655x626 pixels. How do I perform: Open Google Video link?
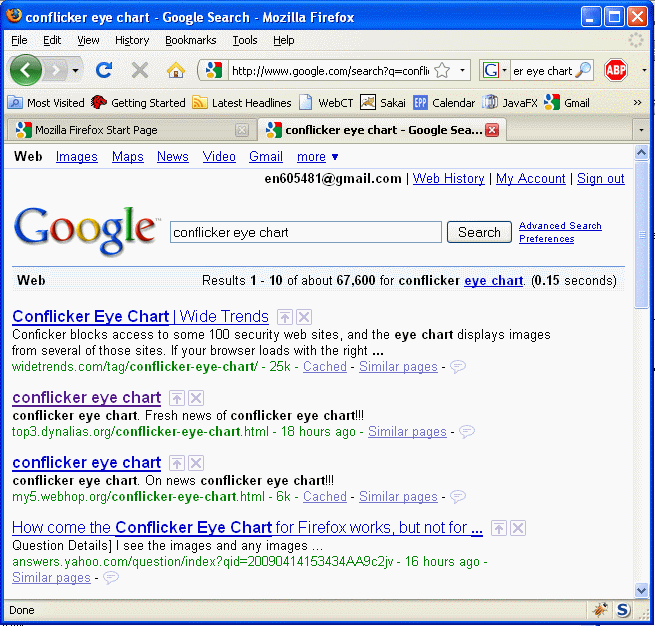pyautogui.click(x=219, y=157)
